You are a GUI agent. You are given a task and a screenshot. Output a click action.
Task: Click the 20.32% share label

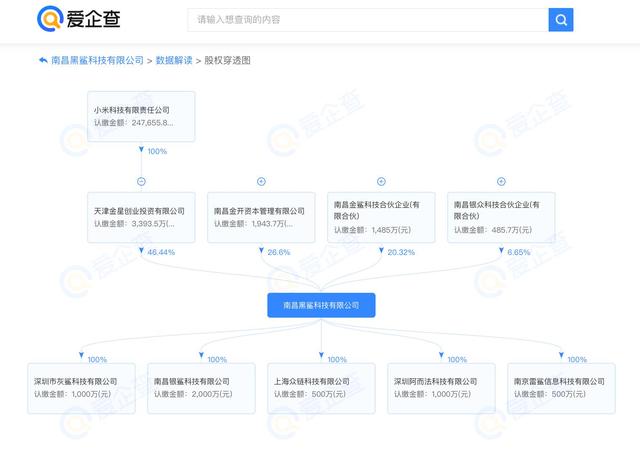pos(401,252)
